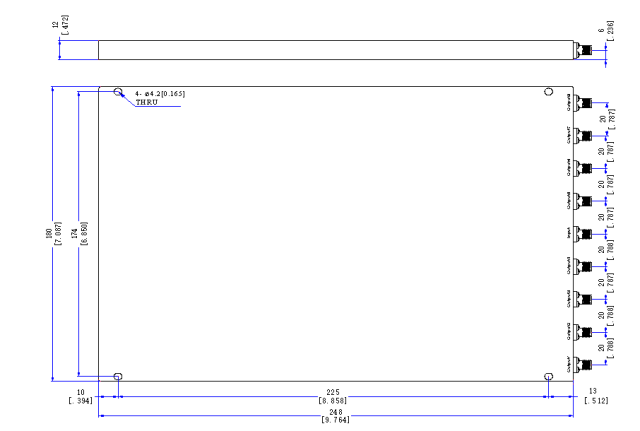Select the side view rectangular housing outline
This screenshot has height=431, width=640.
pyautogui.click(x=336, y=50)
